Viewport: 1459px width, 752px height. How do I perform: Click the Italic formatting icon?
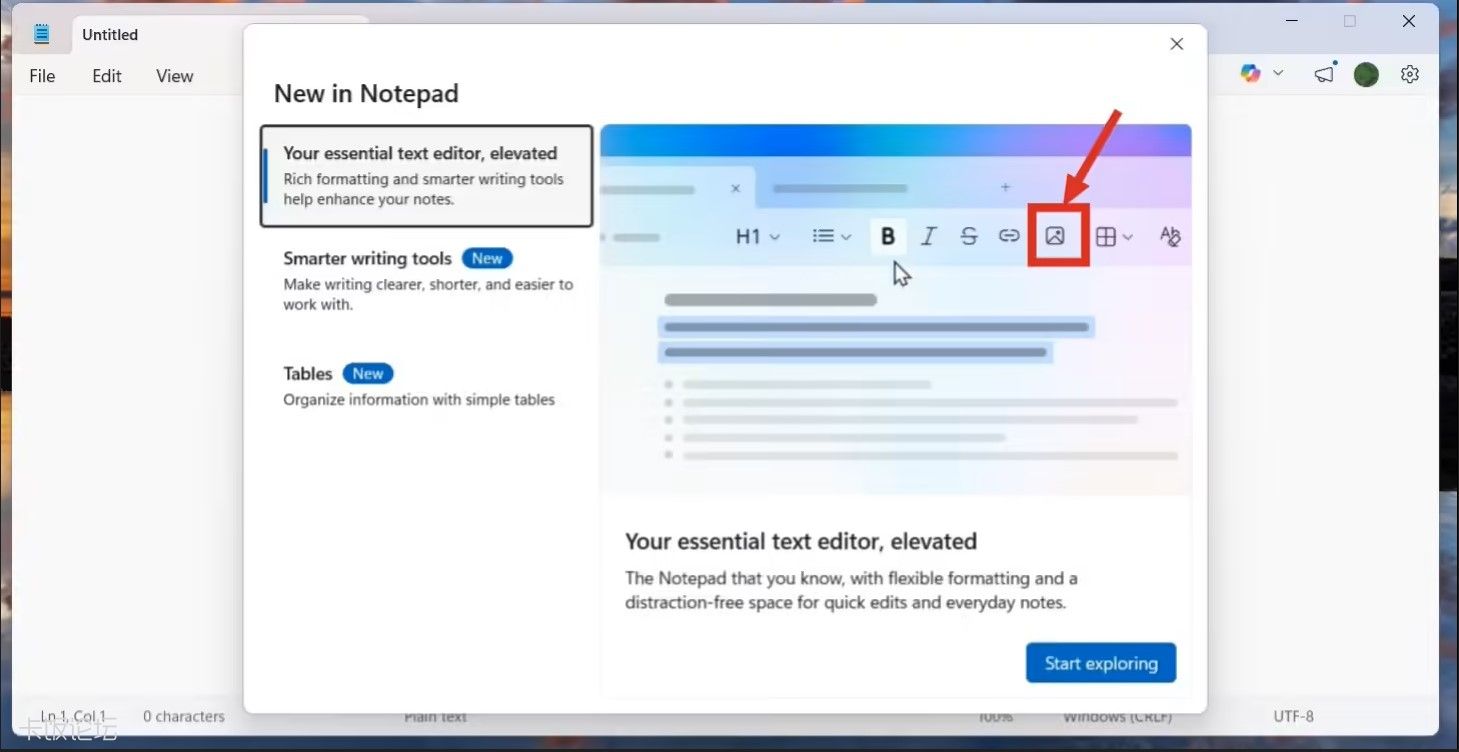[928, 237]
